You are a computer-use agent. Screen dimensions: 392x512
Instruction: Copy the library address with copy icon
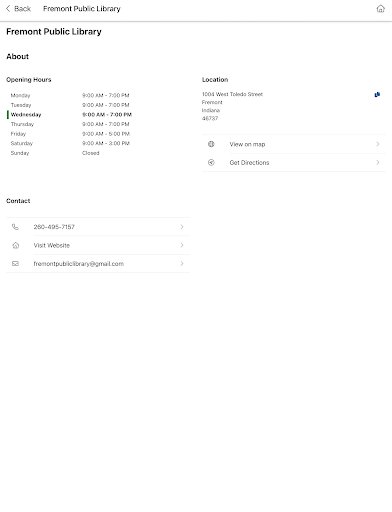click(377, 95)
